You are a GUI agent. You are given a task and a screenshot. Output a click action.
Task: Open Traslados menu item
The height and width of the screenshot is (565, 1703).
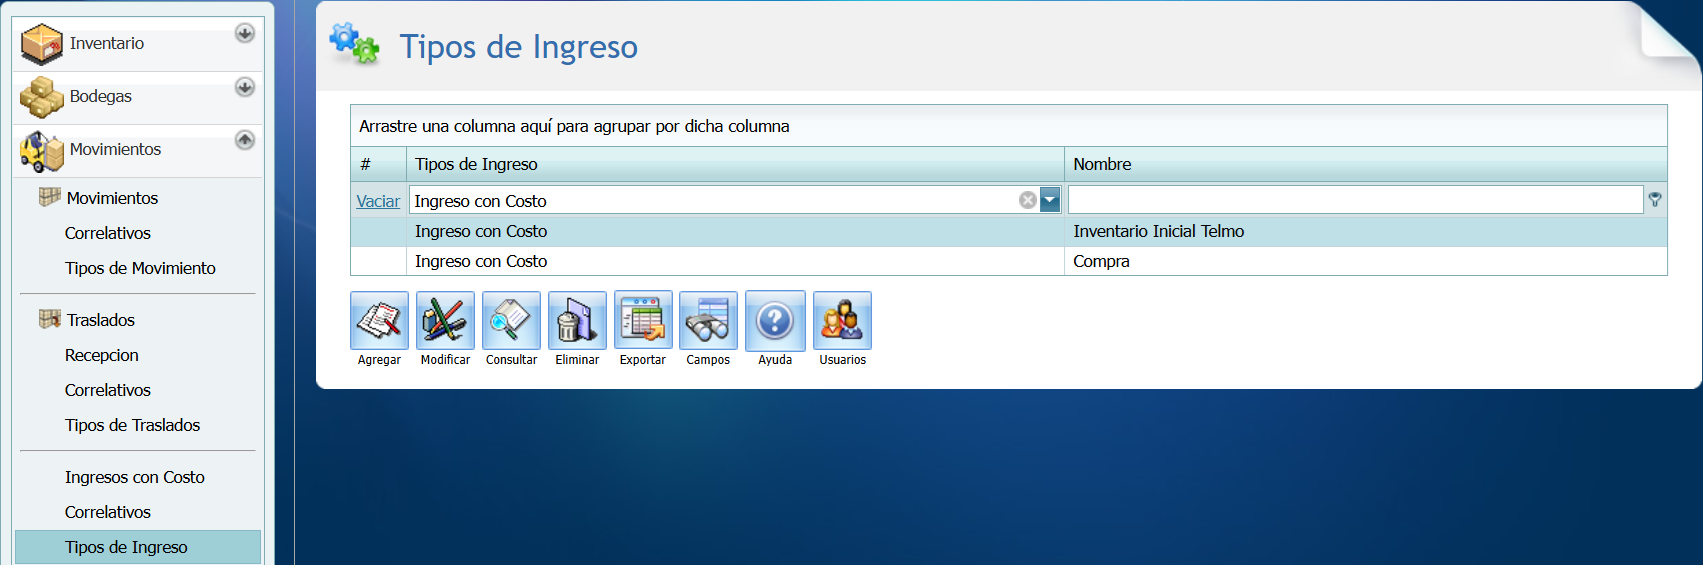pos(101,320)
